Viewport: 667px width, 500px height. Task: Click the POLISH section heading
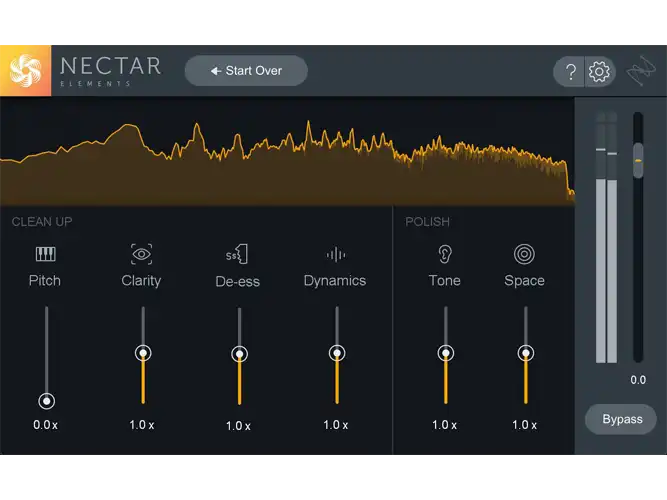click(428, 222)
